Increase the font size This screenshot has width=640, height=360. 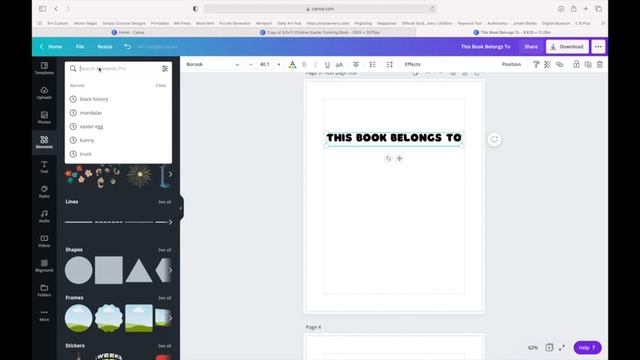pyautogui.click(x=279, y=64)
